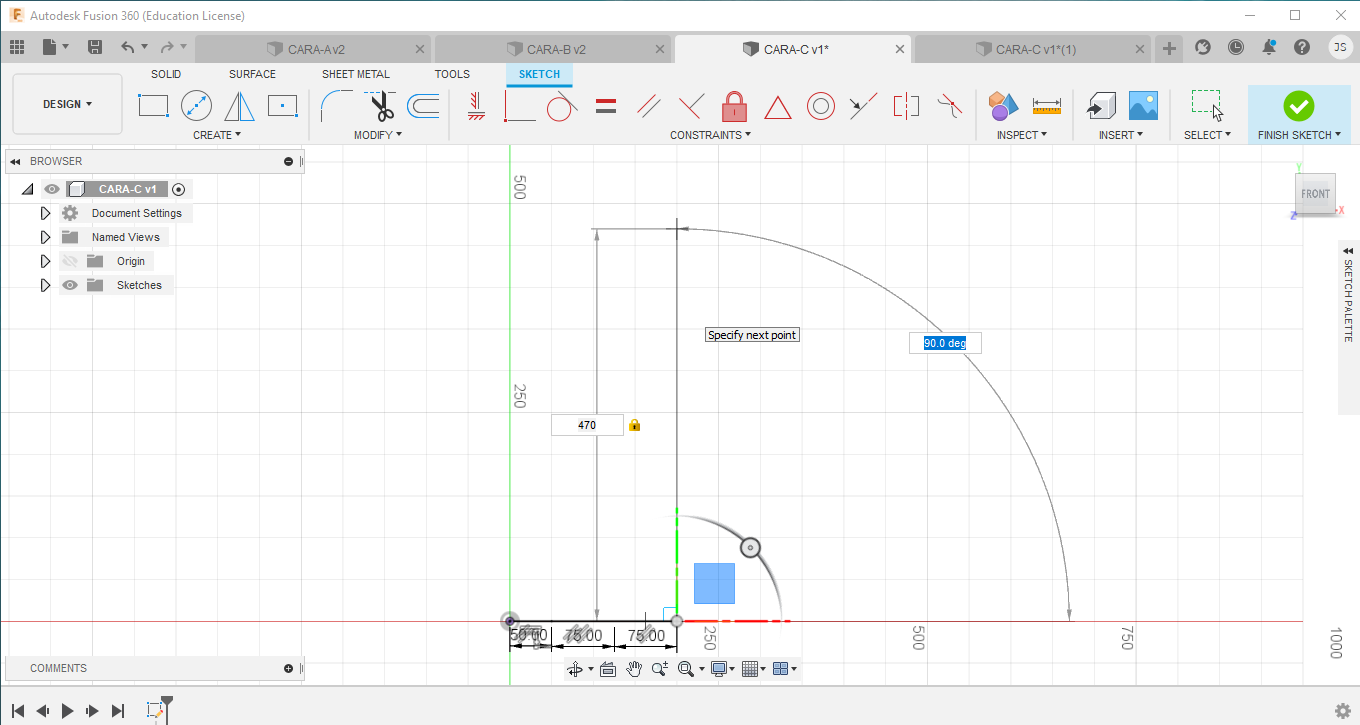Undo the last action
The width and height of the screenshot is (1360, 725).
[x=127, y=47]
